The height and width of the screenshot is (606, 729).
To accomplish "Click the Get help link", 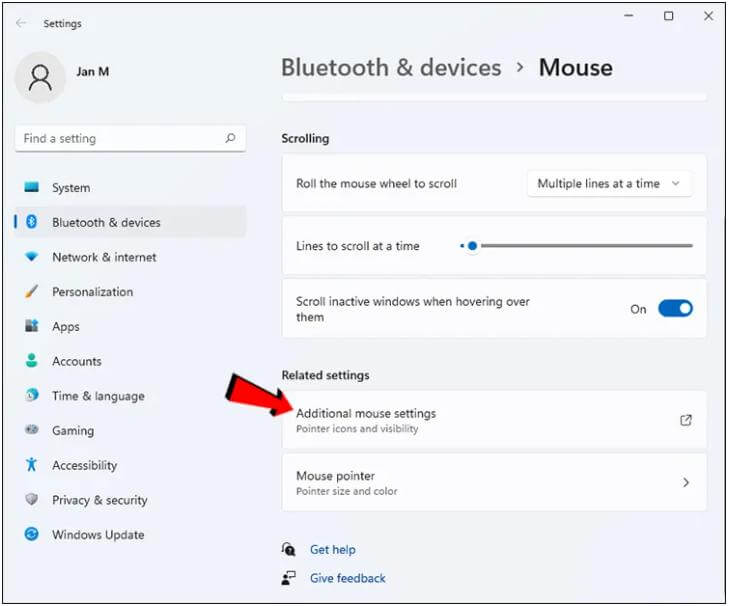I will (x=333, y=549).
